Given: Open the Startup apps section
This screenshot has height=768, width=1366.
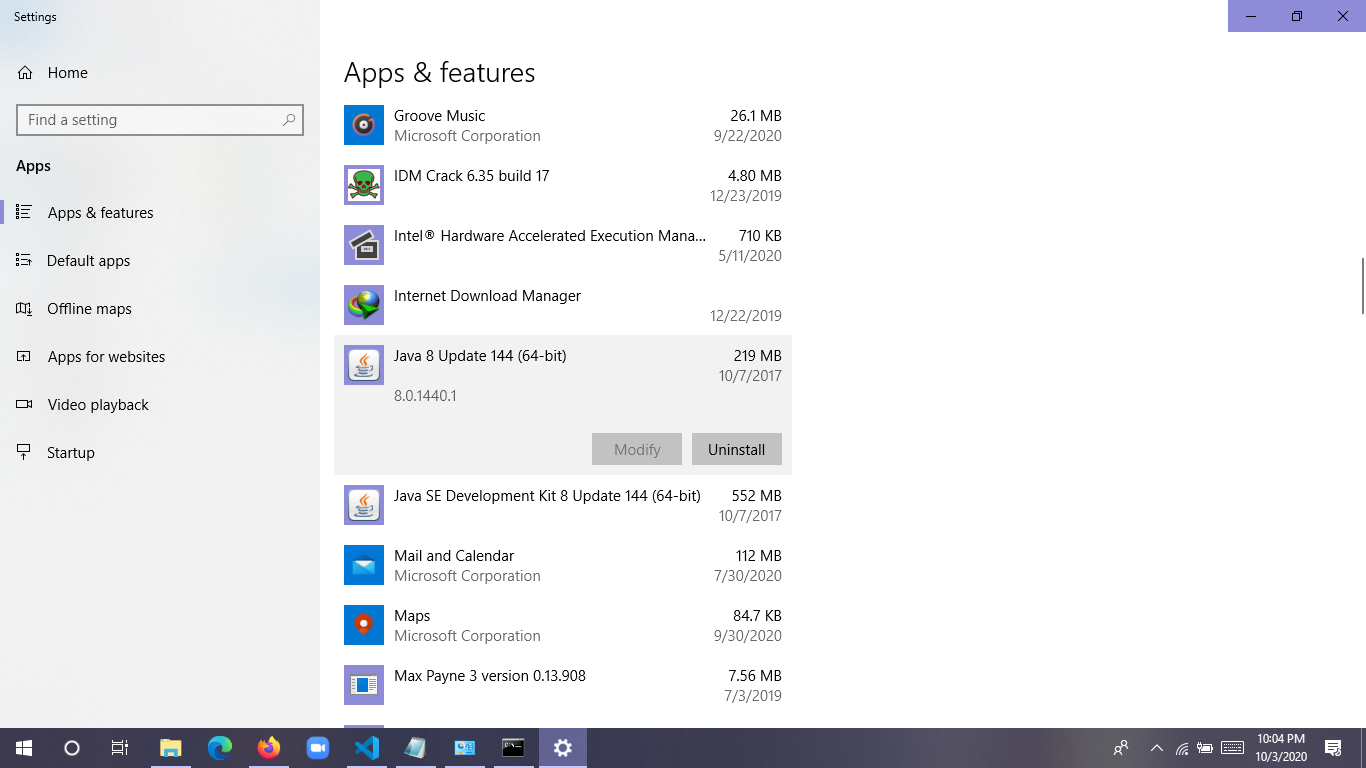Looking at the screenshot, I should pos(160,453).
